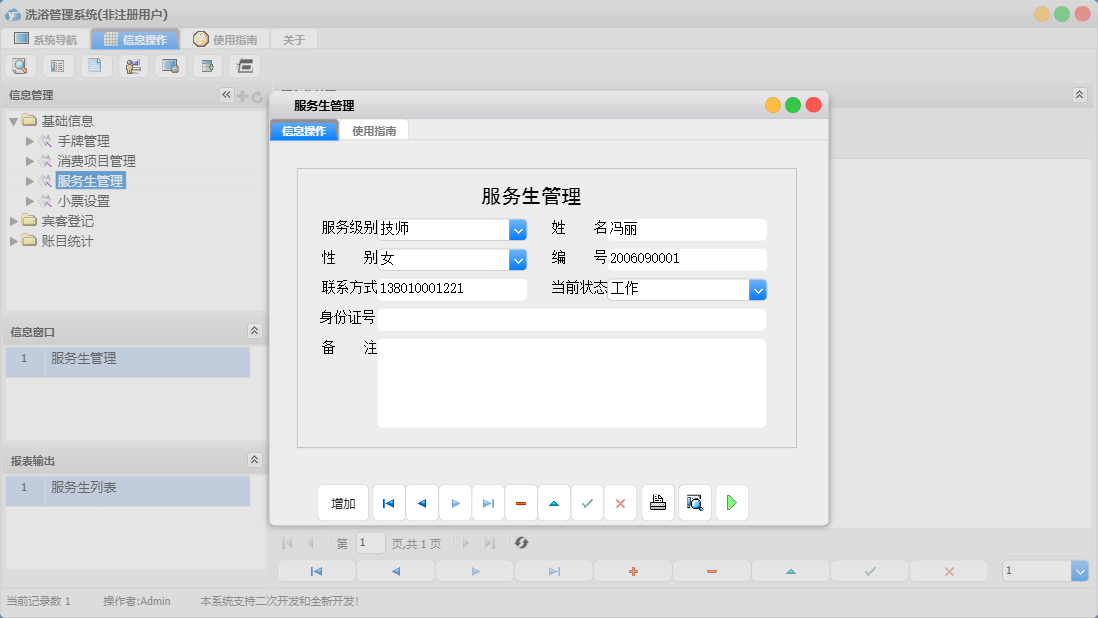The width and height of the screenshot is (1098, 618).
Task: Open the 性别 gender dropdown
Action: coord(518,259)
